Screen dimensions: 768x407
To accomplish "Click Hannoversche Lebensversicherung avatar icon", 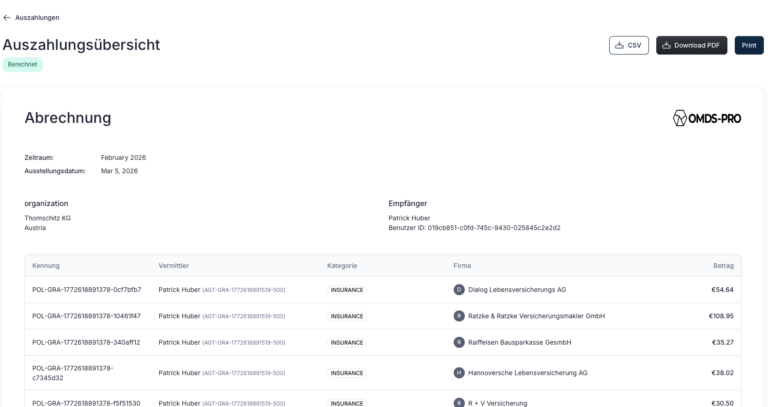I will pyautogui.click(x=459, y=373).
